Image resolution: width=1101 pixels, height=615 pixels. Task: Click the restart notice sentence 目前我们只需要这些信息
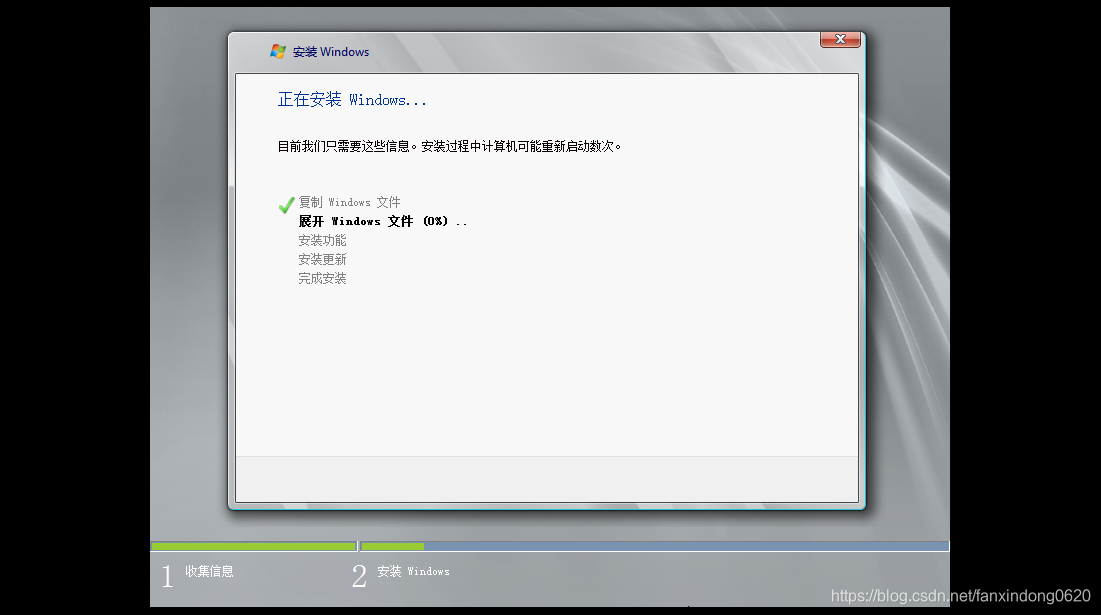[x=449, y=146]
